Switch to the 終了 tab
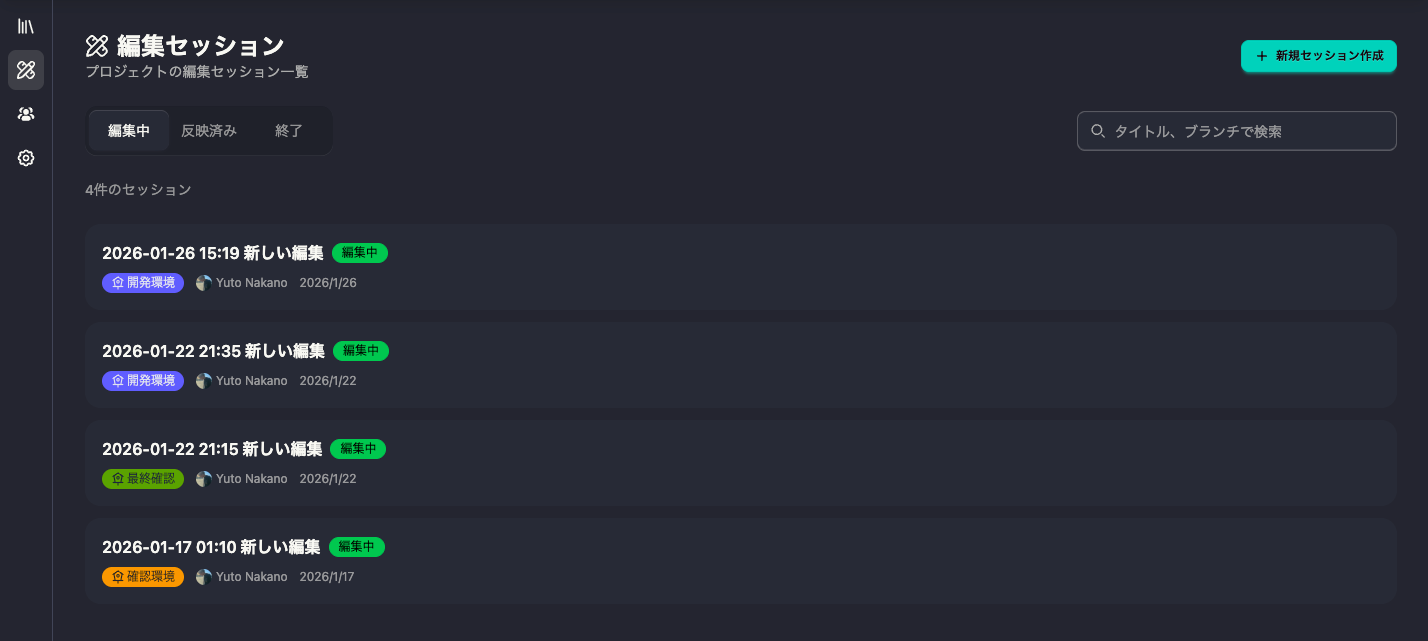Screen dimensions: 1428x641 coord(289,131)
